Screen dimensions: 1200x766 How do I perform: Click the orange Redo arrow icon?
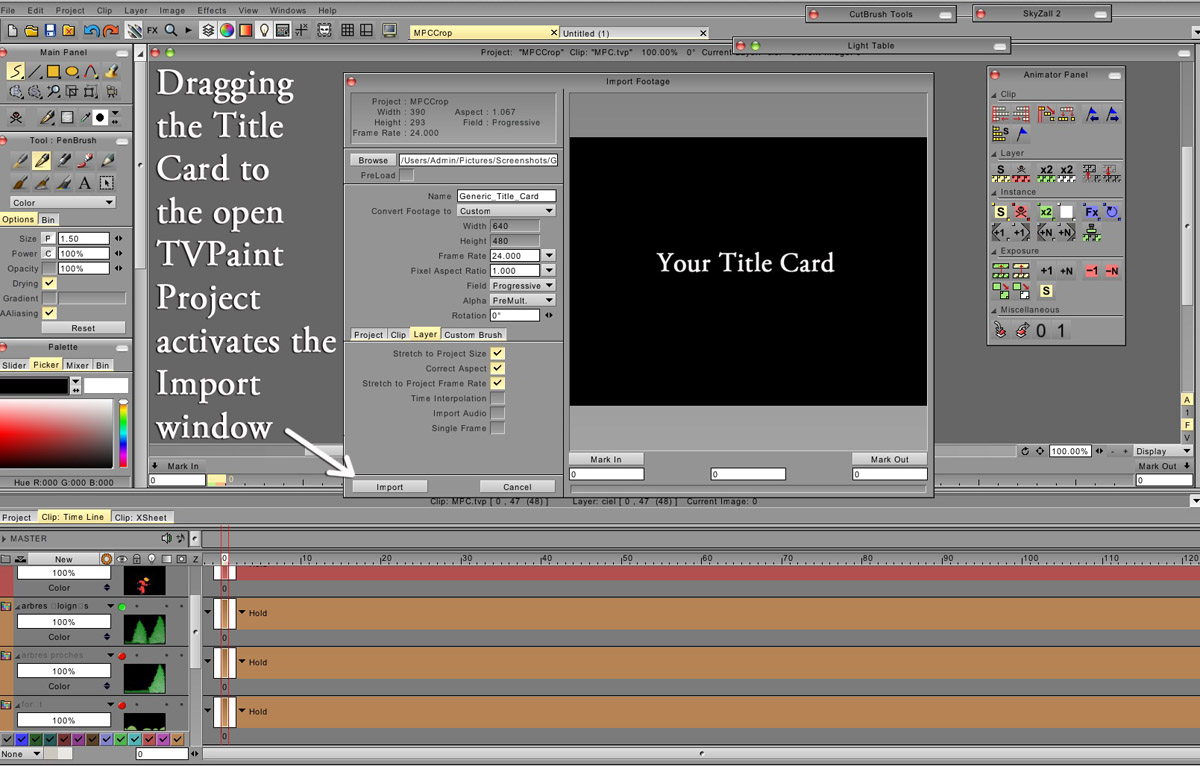[x=111, y=31]
